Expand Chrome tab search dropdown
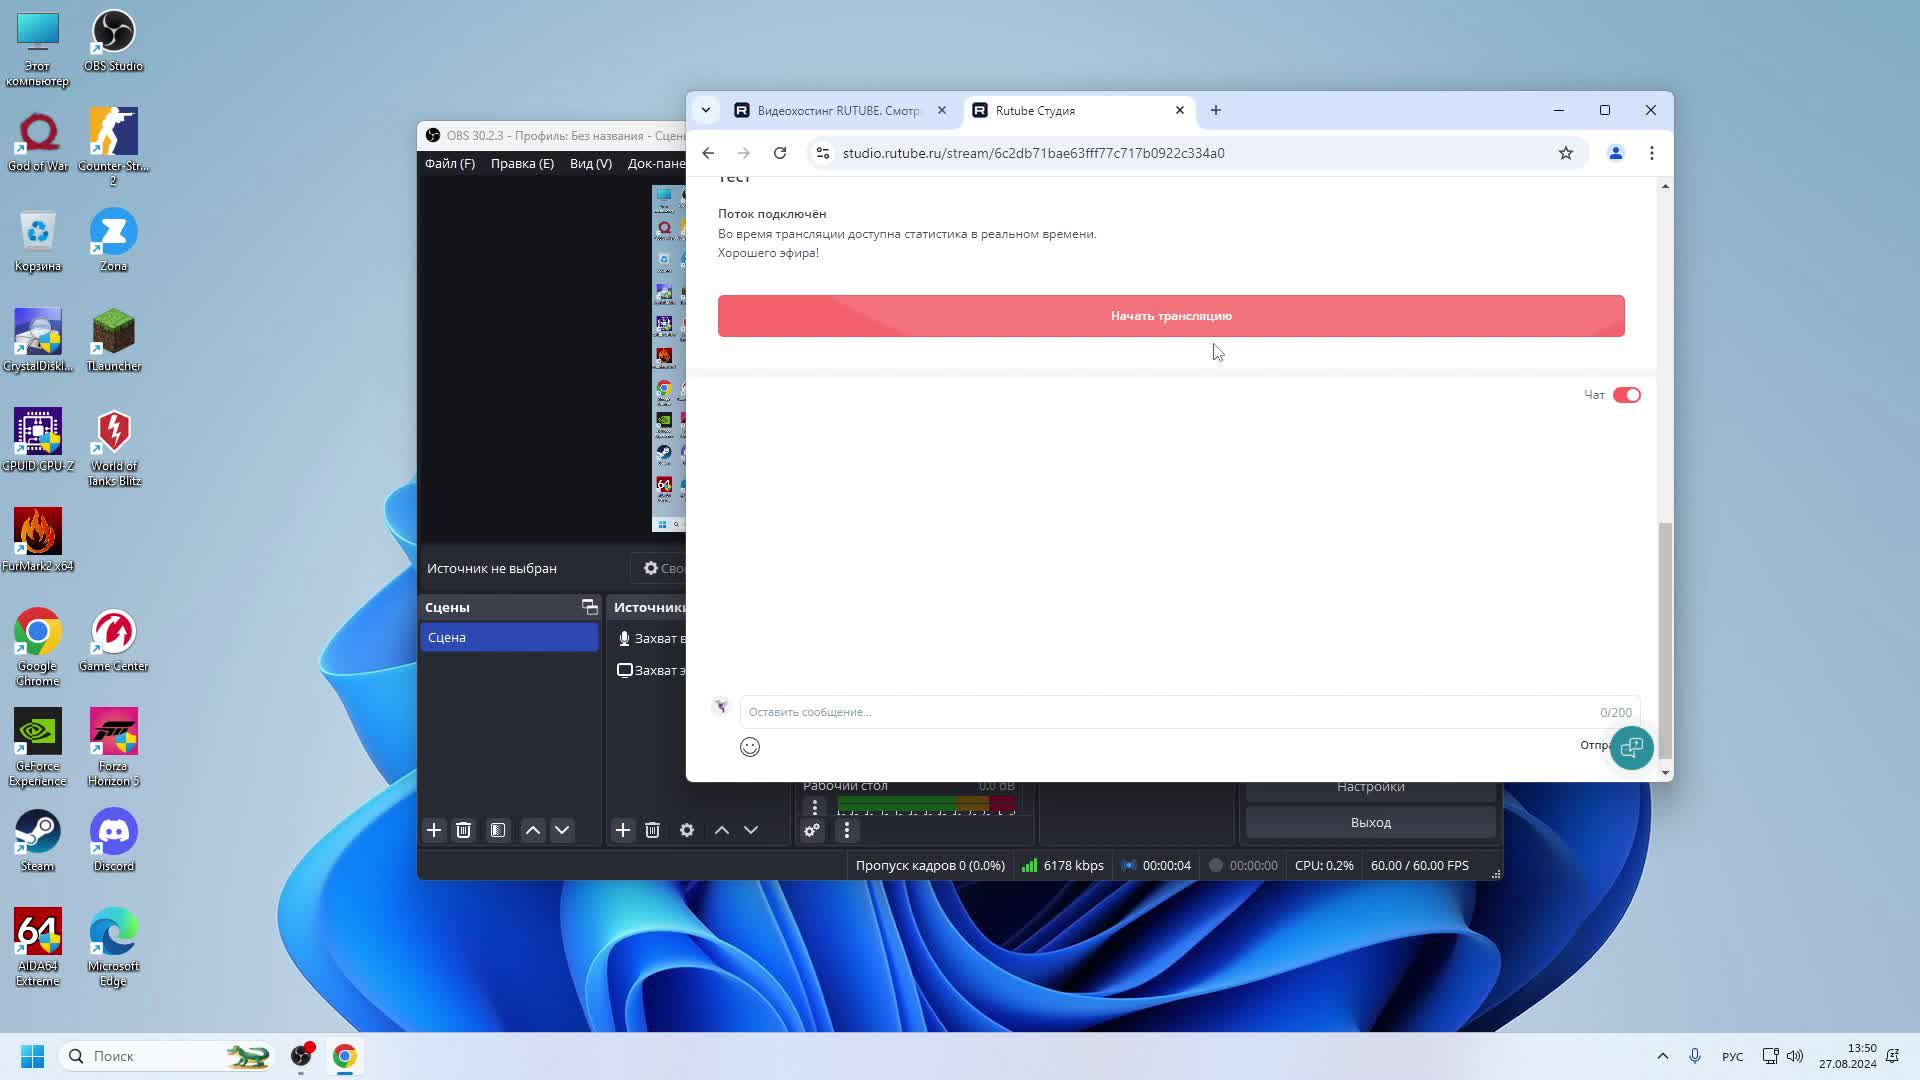Screen dimensions: 1920x1080 706,110
